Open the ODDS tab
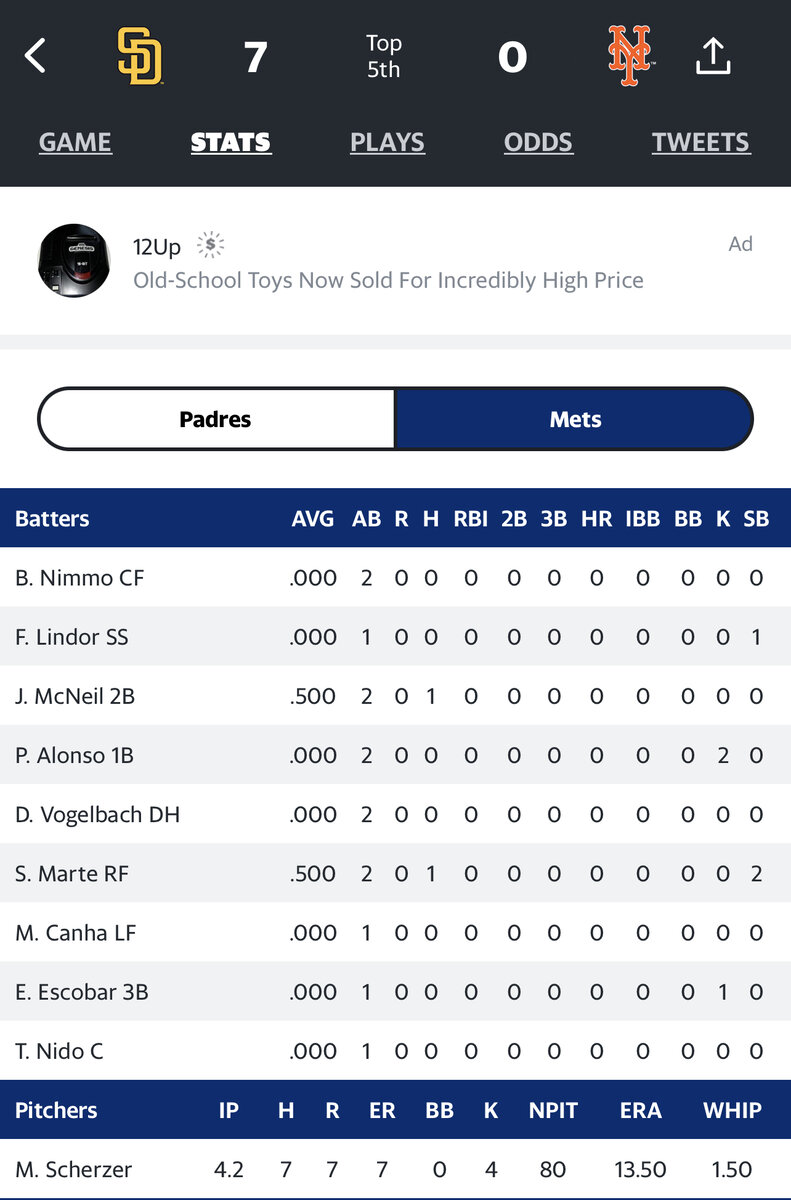The image size is (791, 1200). coord(538,143)
